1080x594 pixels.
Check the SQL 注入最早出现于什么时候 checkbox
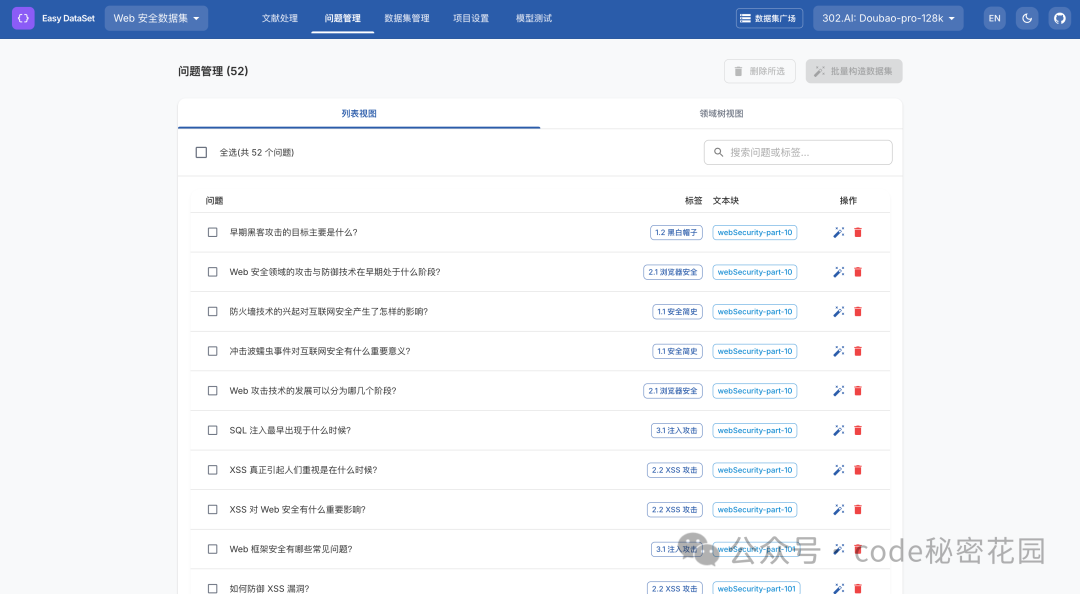click(213, 431)
